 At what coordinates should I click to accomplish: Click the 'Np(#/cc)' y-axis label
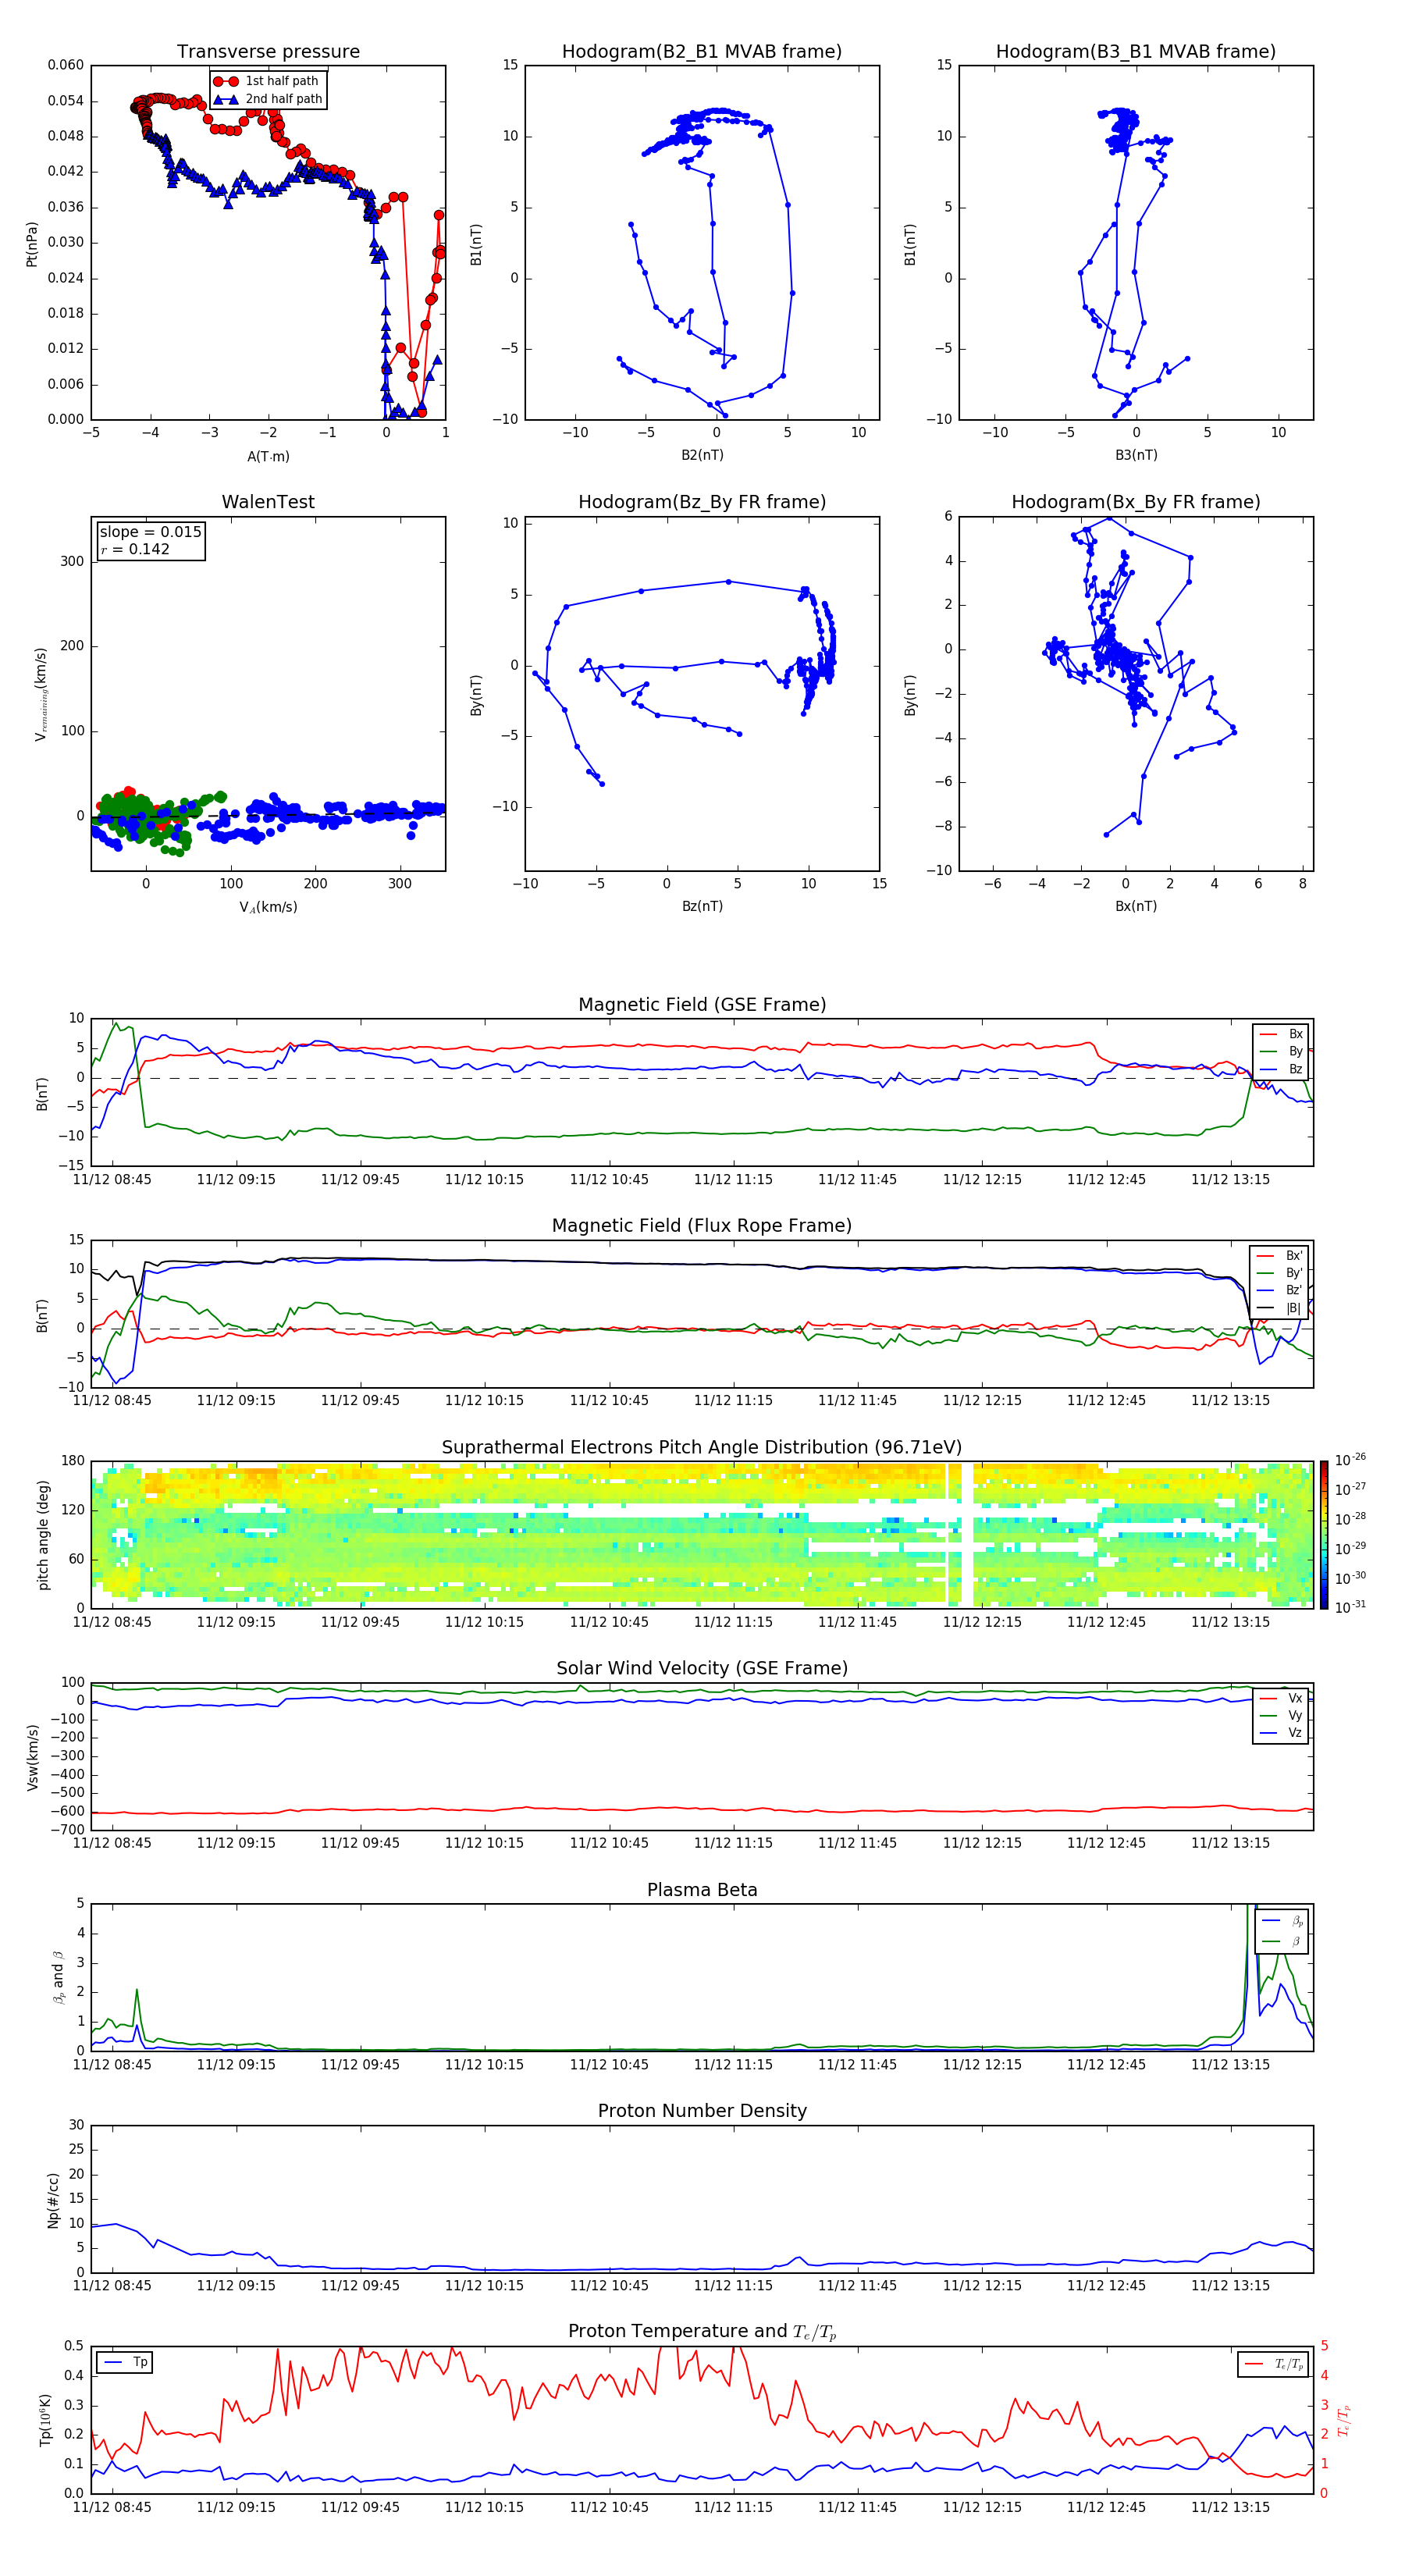point(54,2200)
